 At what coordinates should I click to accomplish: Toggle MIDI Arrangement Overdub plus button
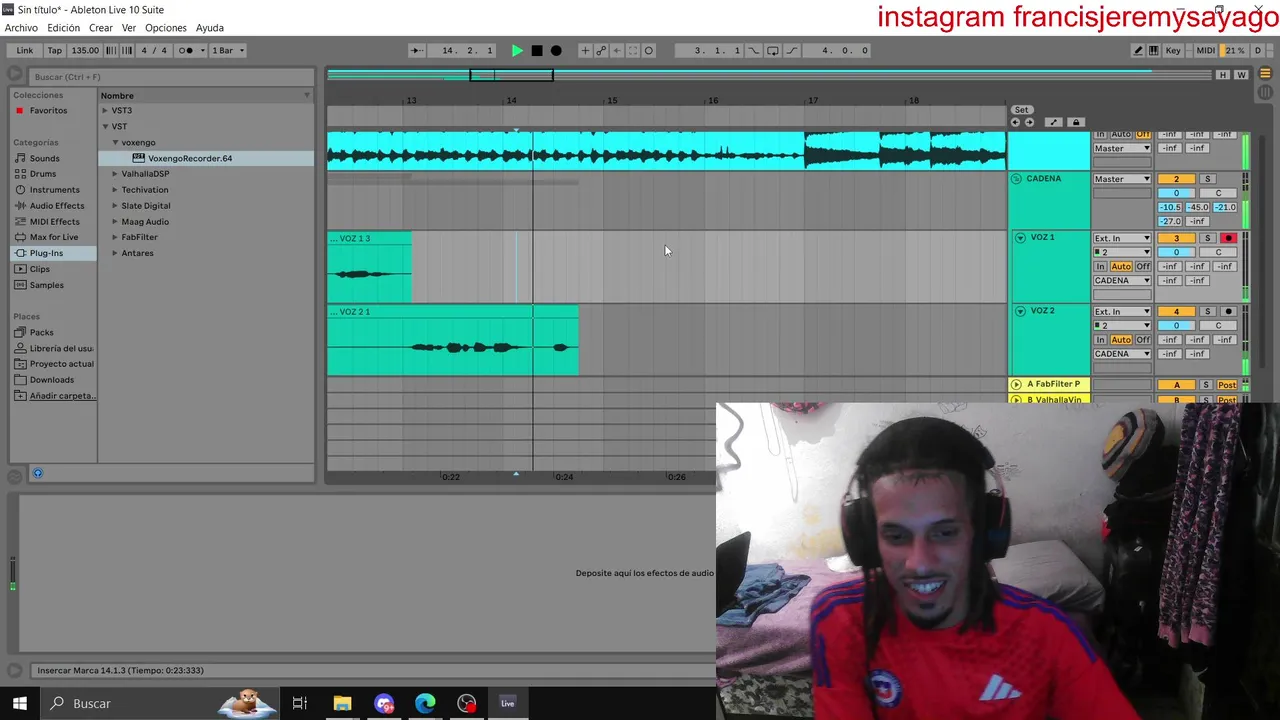pyautogui.click(x=585, y=50)
